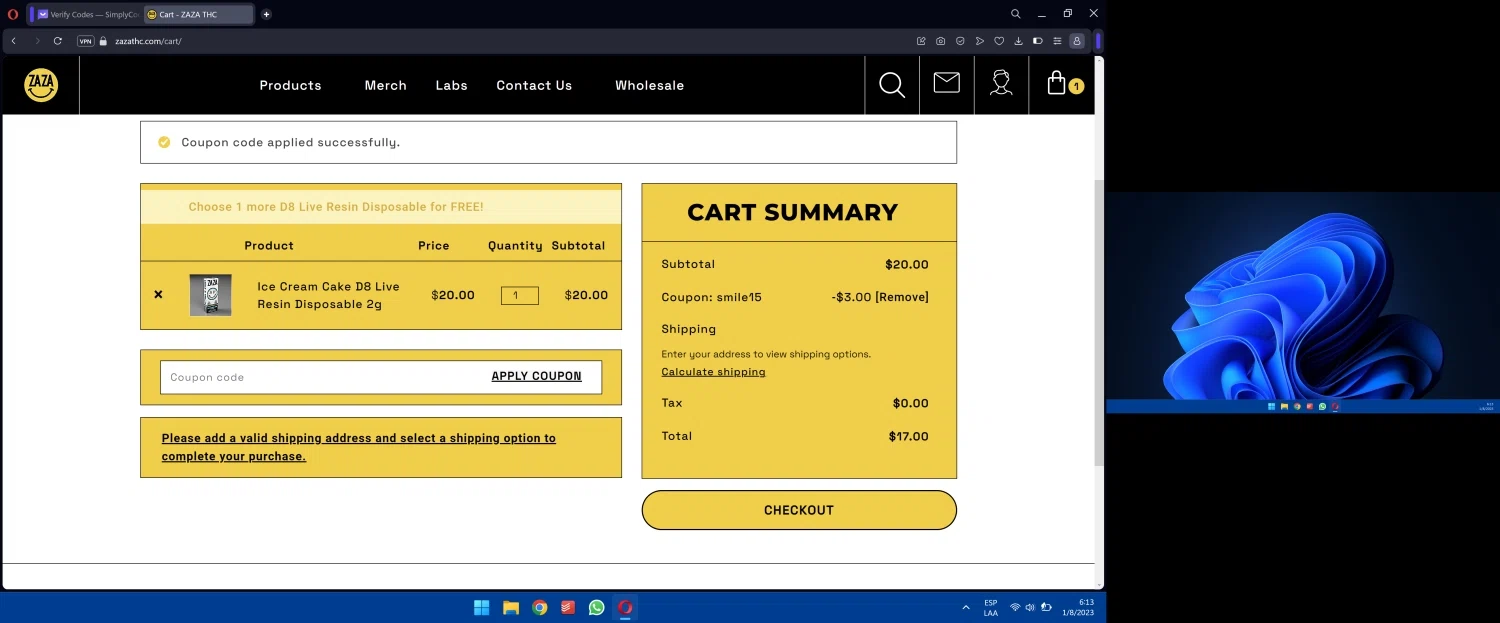
Task: Open Wi-Fi network settings in tray
Action: point(1015,607)
